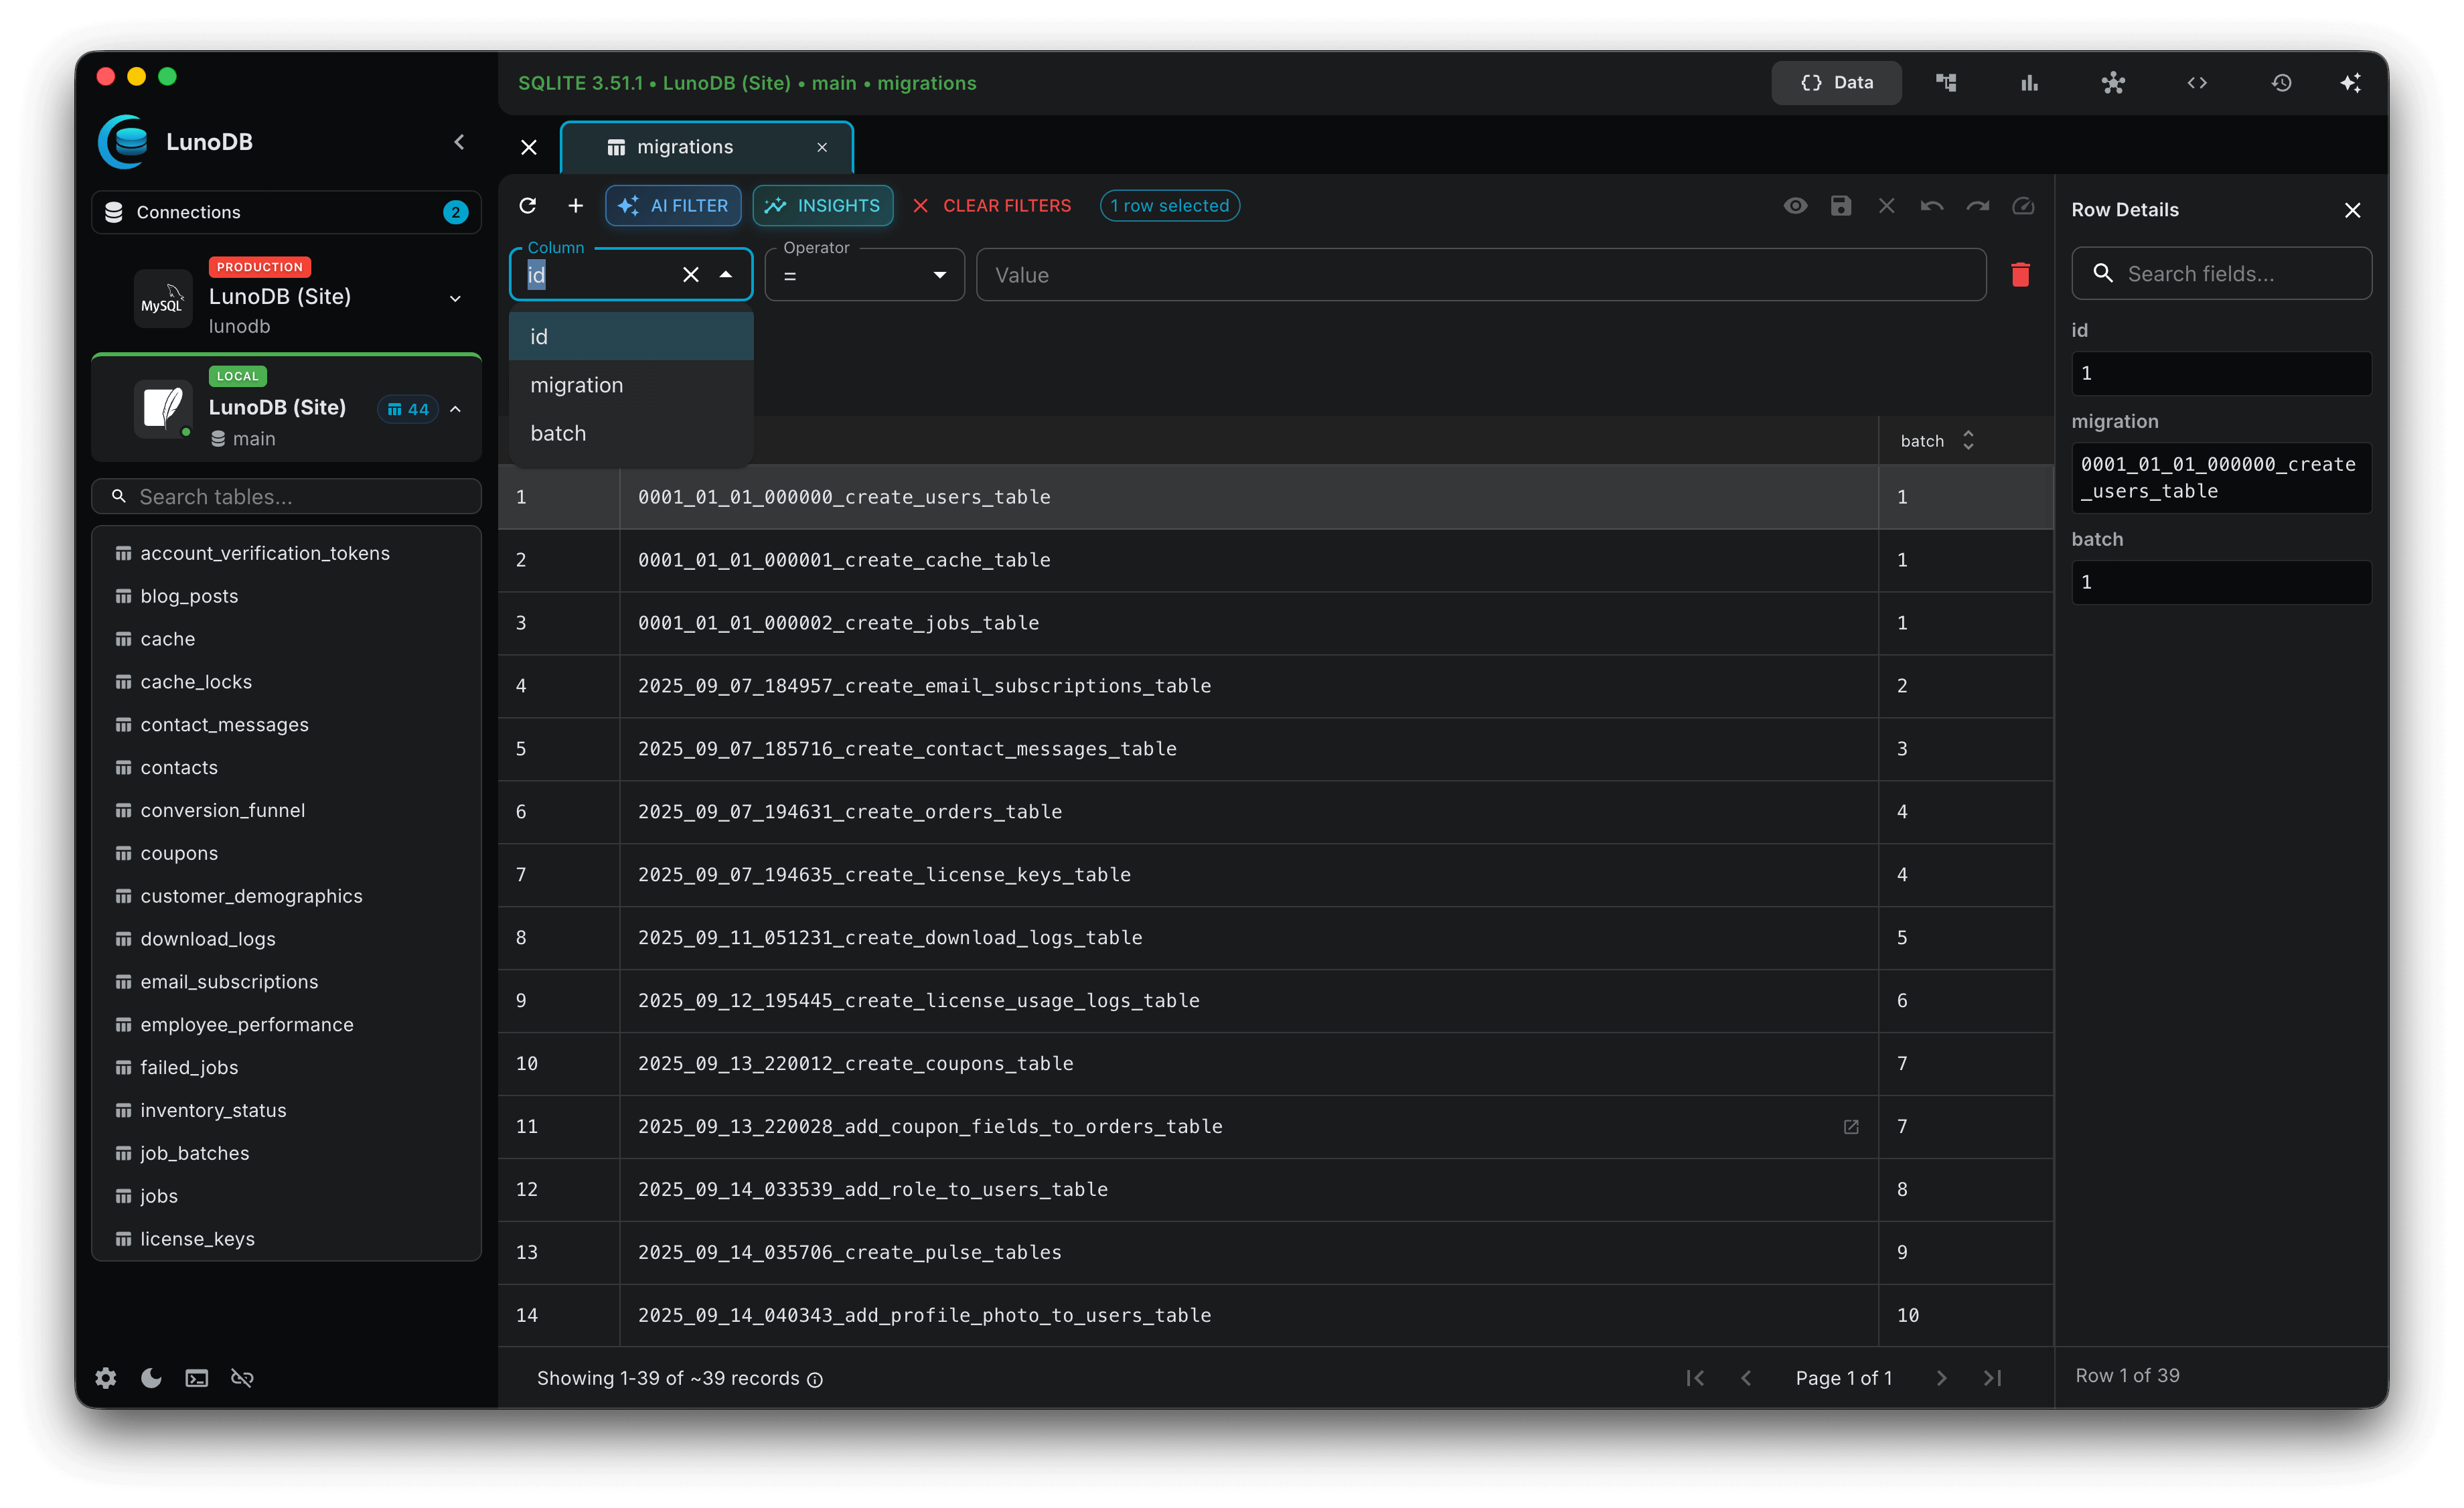The height and width of the screenshot is (1508, 2464).
Task: Open the bar chart view icon
Action: coord(2029,83)
